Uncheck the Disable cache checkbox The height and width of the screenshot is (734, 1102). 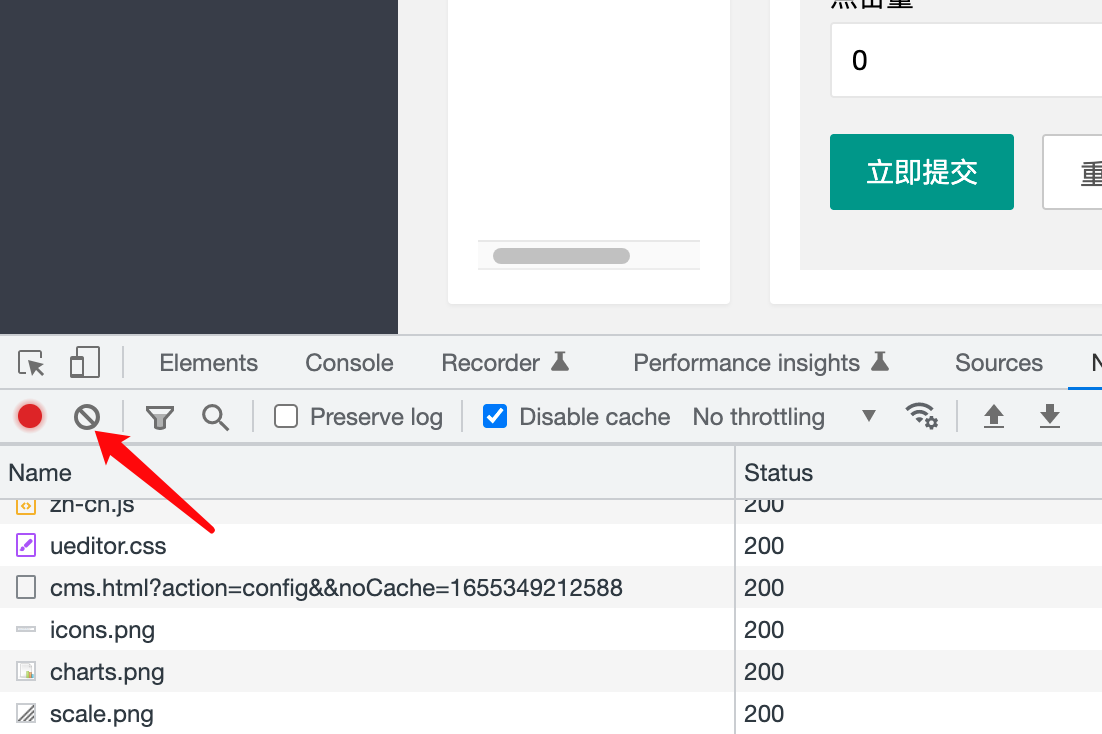pos(495,416)
